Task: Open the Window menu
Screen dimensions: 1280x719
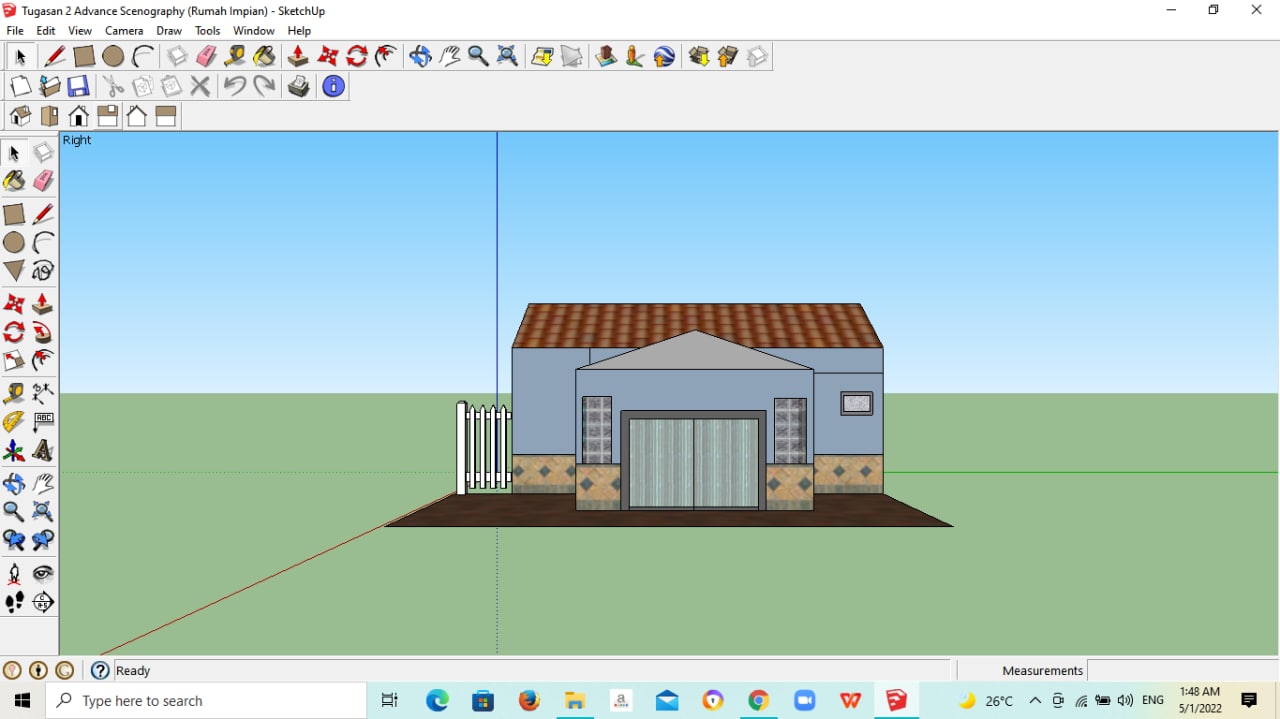Action: point(253,31)
